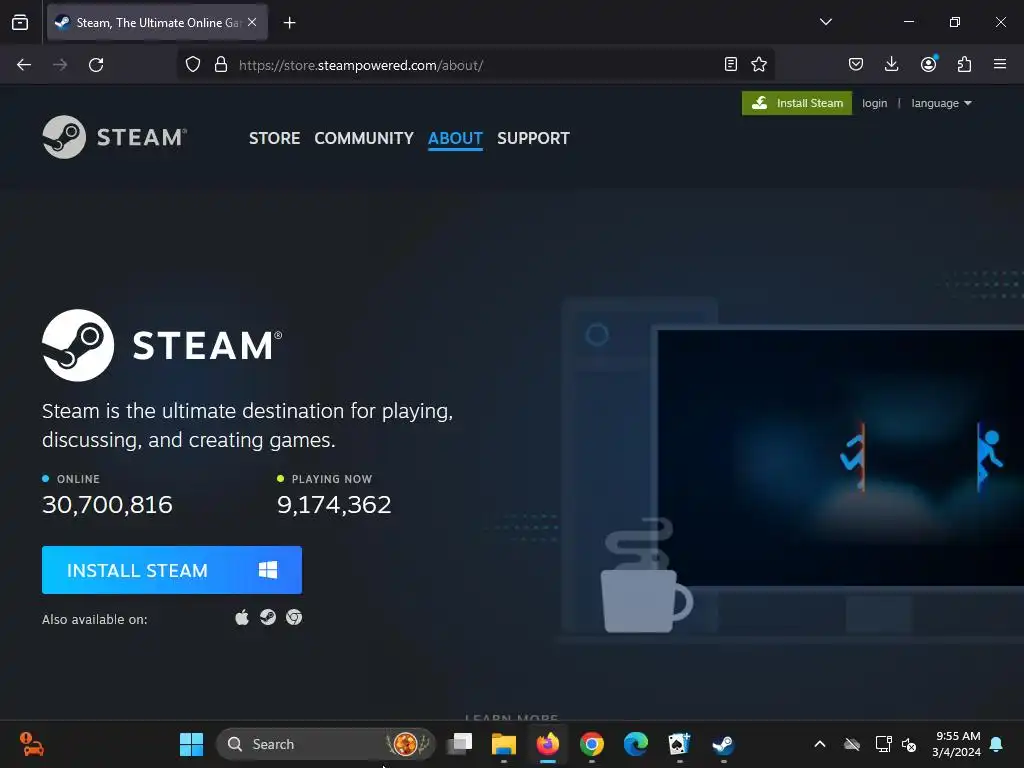Click the Steam logo in header
This screenshot has width=1024, height=768.
pos(115,137)
